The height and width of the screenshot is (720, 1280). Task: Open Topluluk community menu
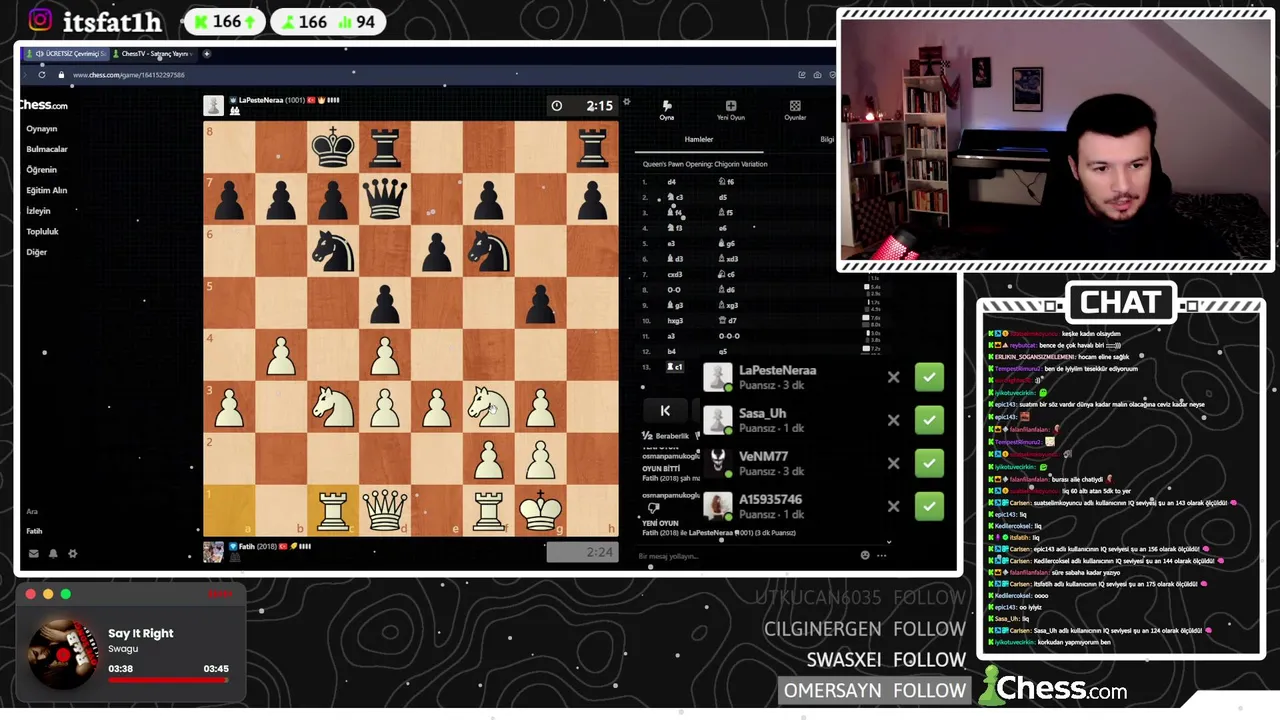tap(42, 232)
